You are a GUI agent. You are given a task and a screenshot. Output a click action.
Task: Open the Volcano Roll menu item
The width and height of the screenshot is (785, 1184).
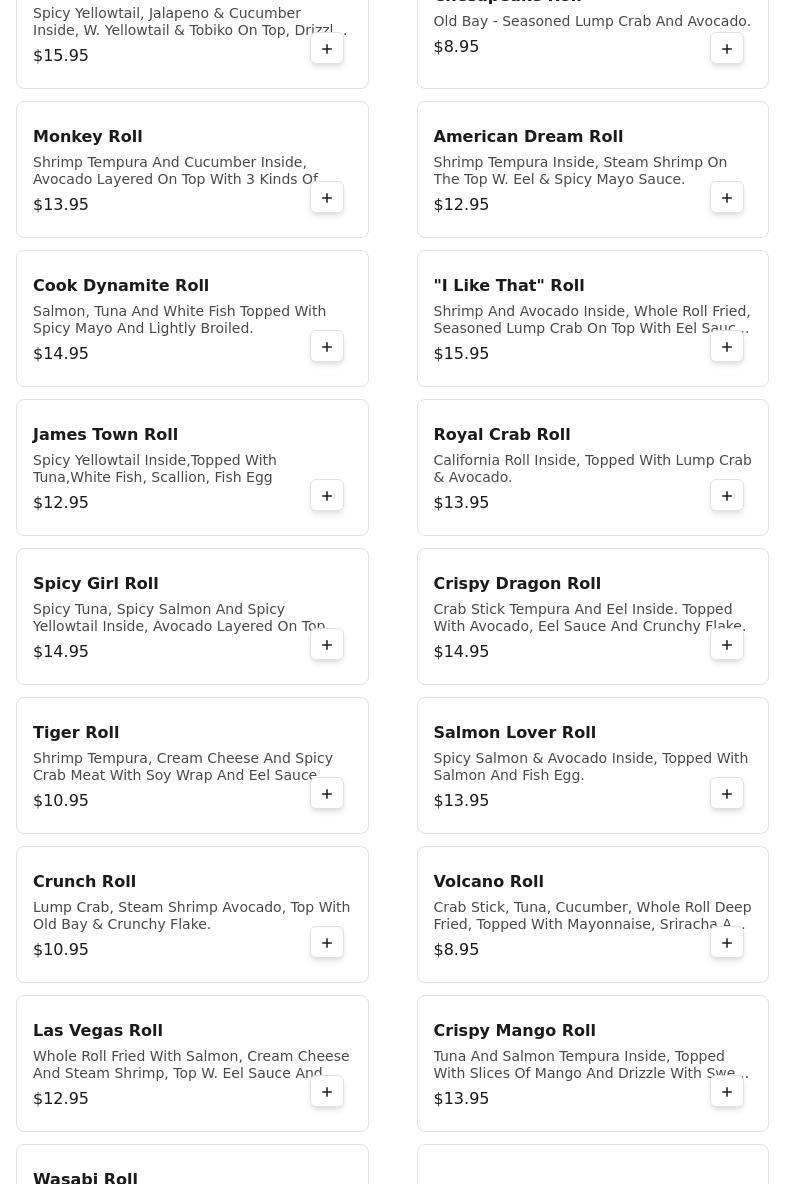click(488, 882)
